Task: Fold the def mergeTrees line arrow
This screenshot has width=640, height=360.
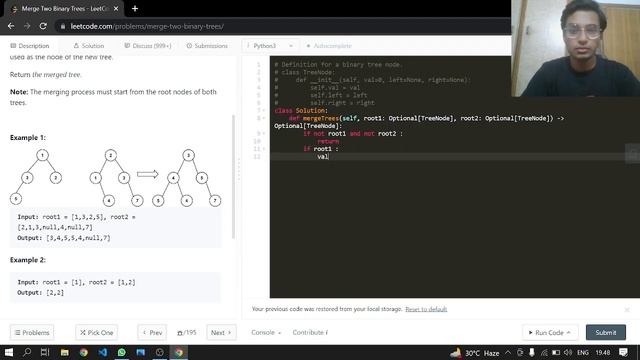Action: pyautogui.click(x=264, y=118)
